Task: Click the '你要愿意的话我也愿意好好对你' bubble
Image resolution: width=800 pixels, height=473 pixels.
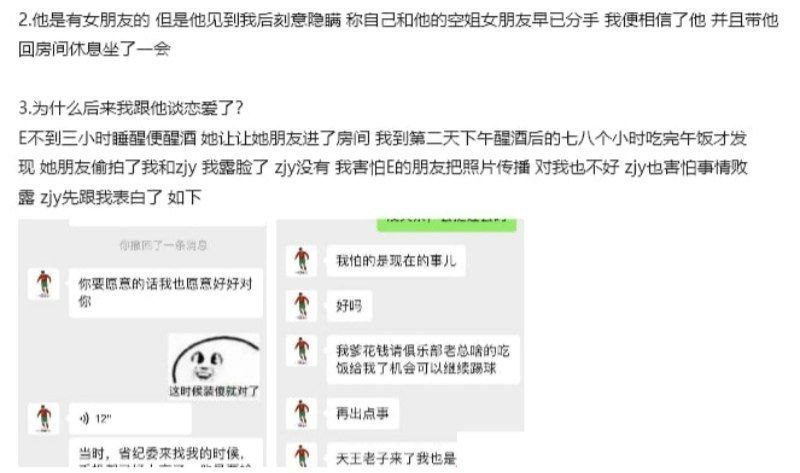Action: pyautogui.click(x=166, y=293)
